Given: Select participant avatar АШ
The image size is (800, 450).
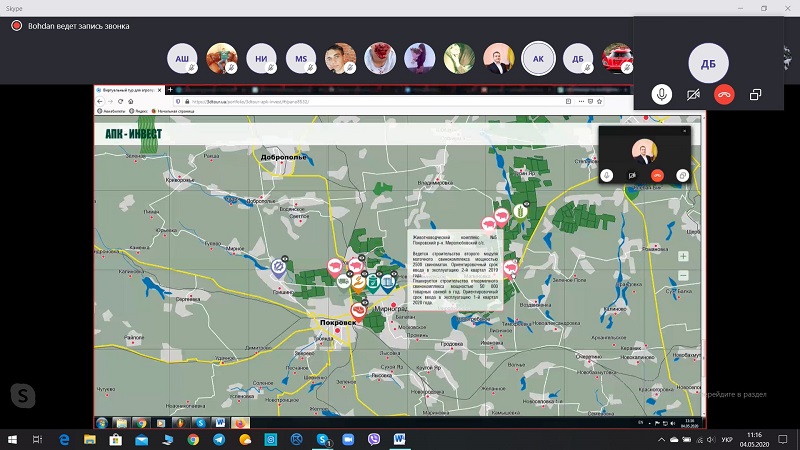Looking at the screenshot, I should [182, 59].
